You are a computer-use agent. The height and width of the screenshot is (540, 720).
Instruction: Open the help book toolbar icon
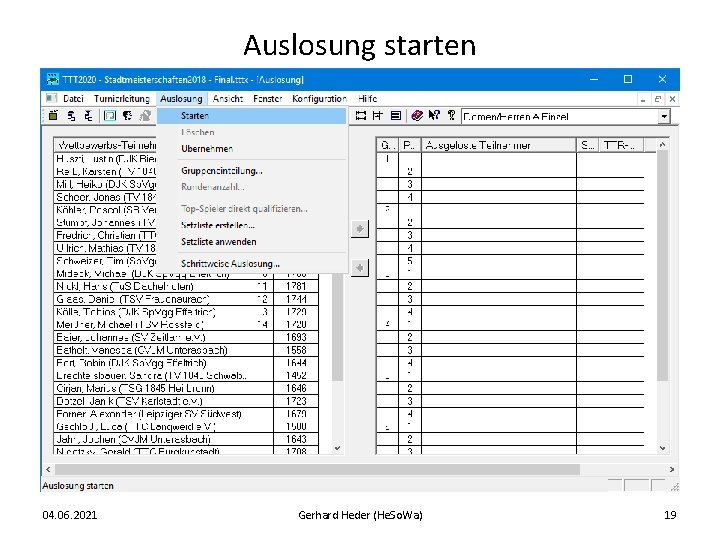[x=416, y=116]
